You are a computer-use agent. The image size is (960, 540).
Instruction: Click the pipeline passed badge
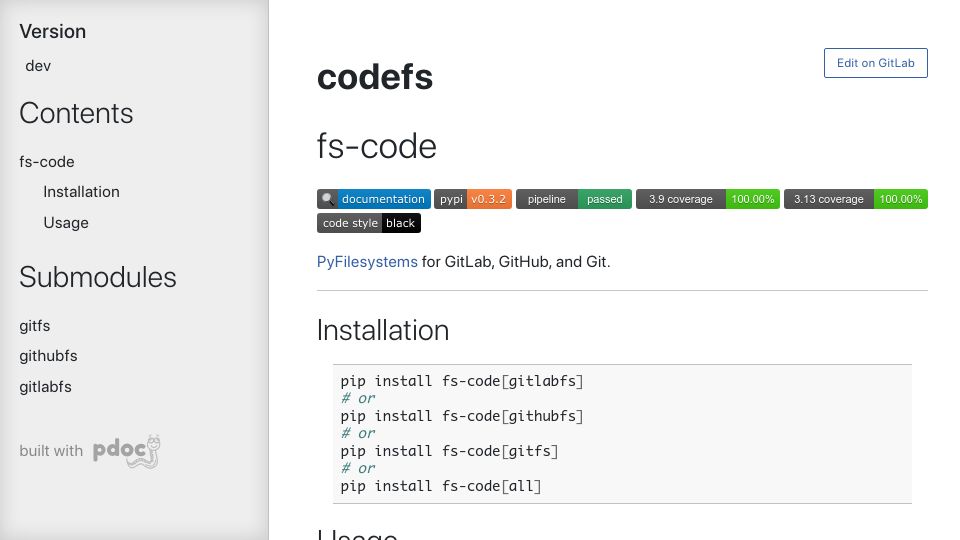click(x=574, y=199)
